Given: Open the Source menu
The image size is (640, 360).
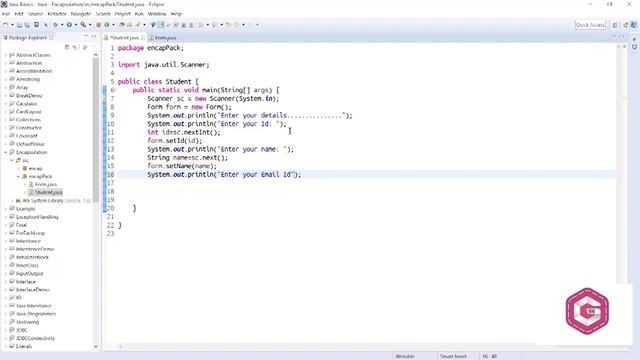Looking at the screenshot, I should (36, 14).
